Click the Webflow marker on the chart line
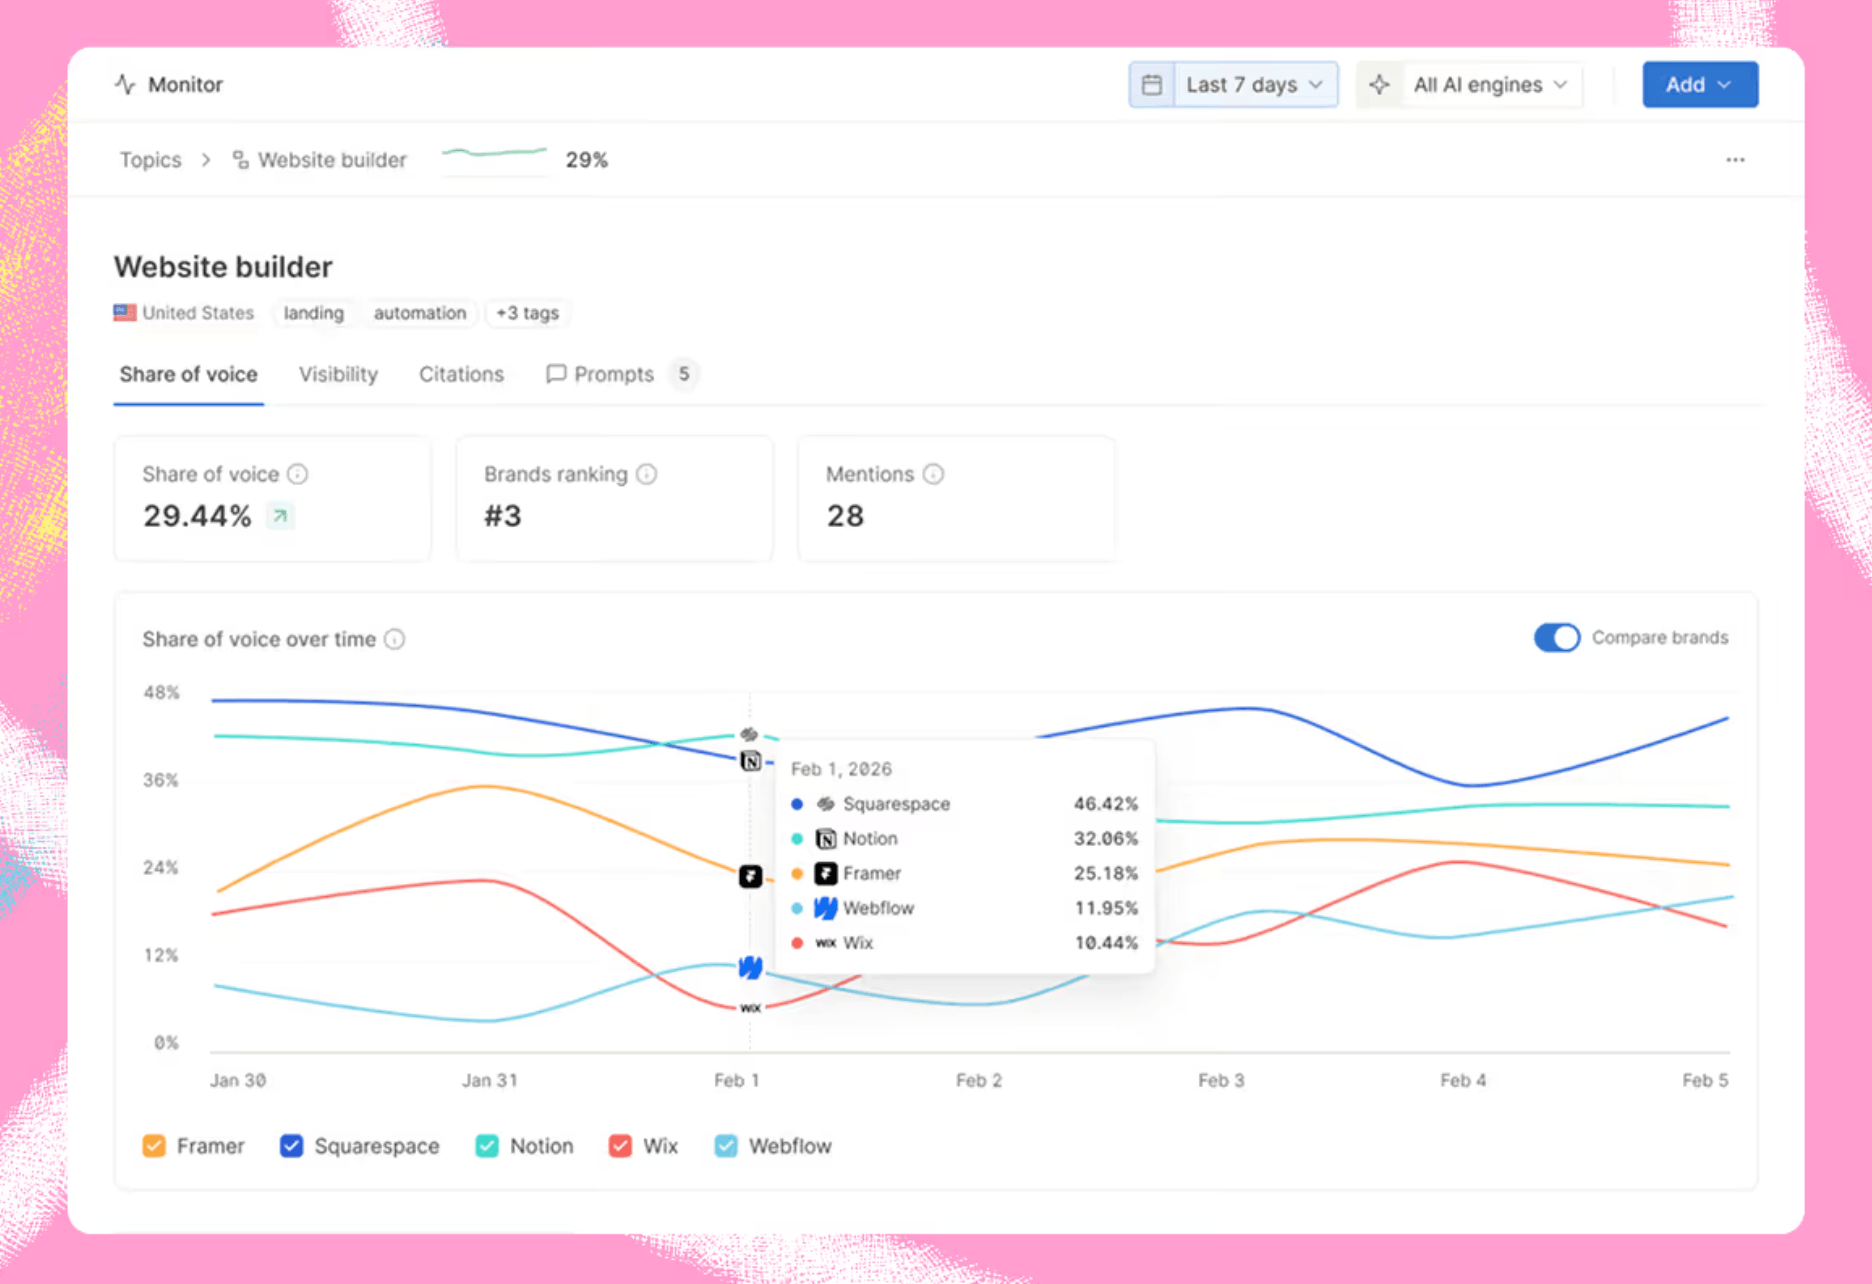 (x=751, y=967)
